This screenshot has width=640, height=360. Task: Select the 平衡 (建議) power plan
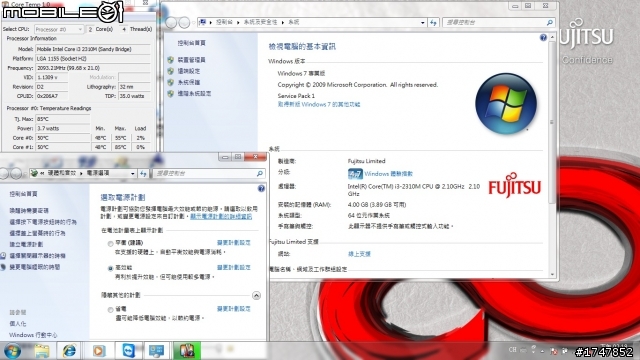pyautogui.click(x=110, y=243)
